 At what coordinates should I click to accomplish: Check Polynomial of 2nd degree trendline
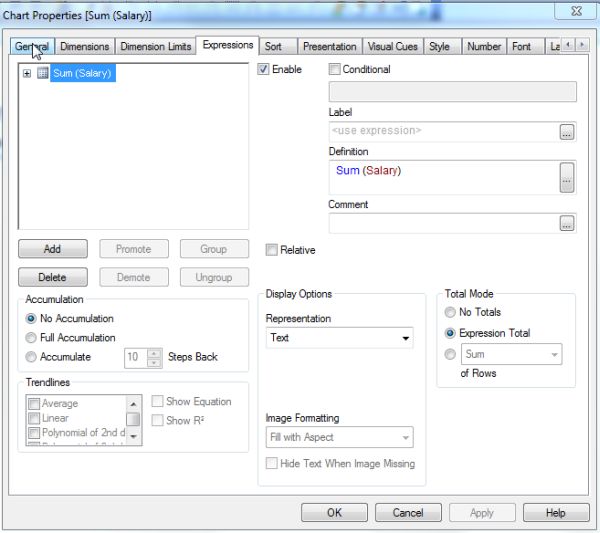coord(34,433)
